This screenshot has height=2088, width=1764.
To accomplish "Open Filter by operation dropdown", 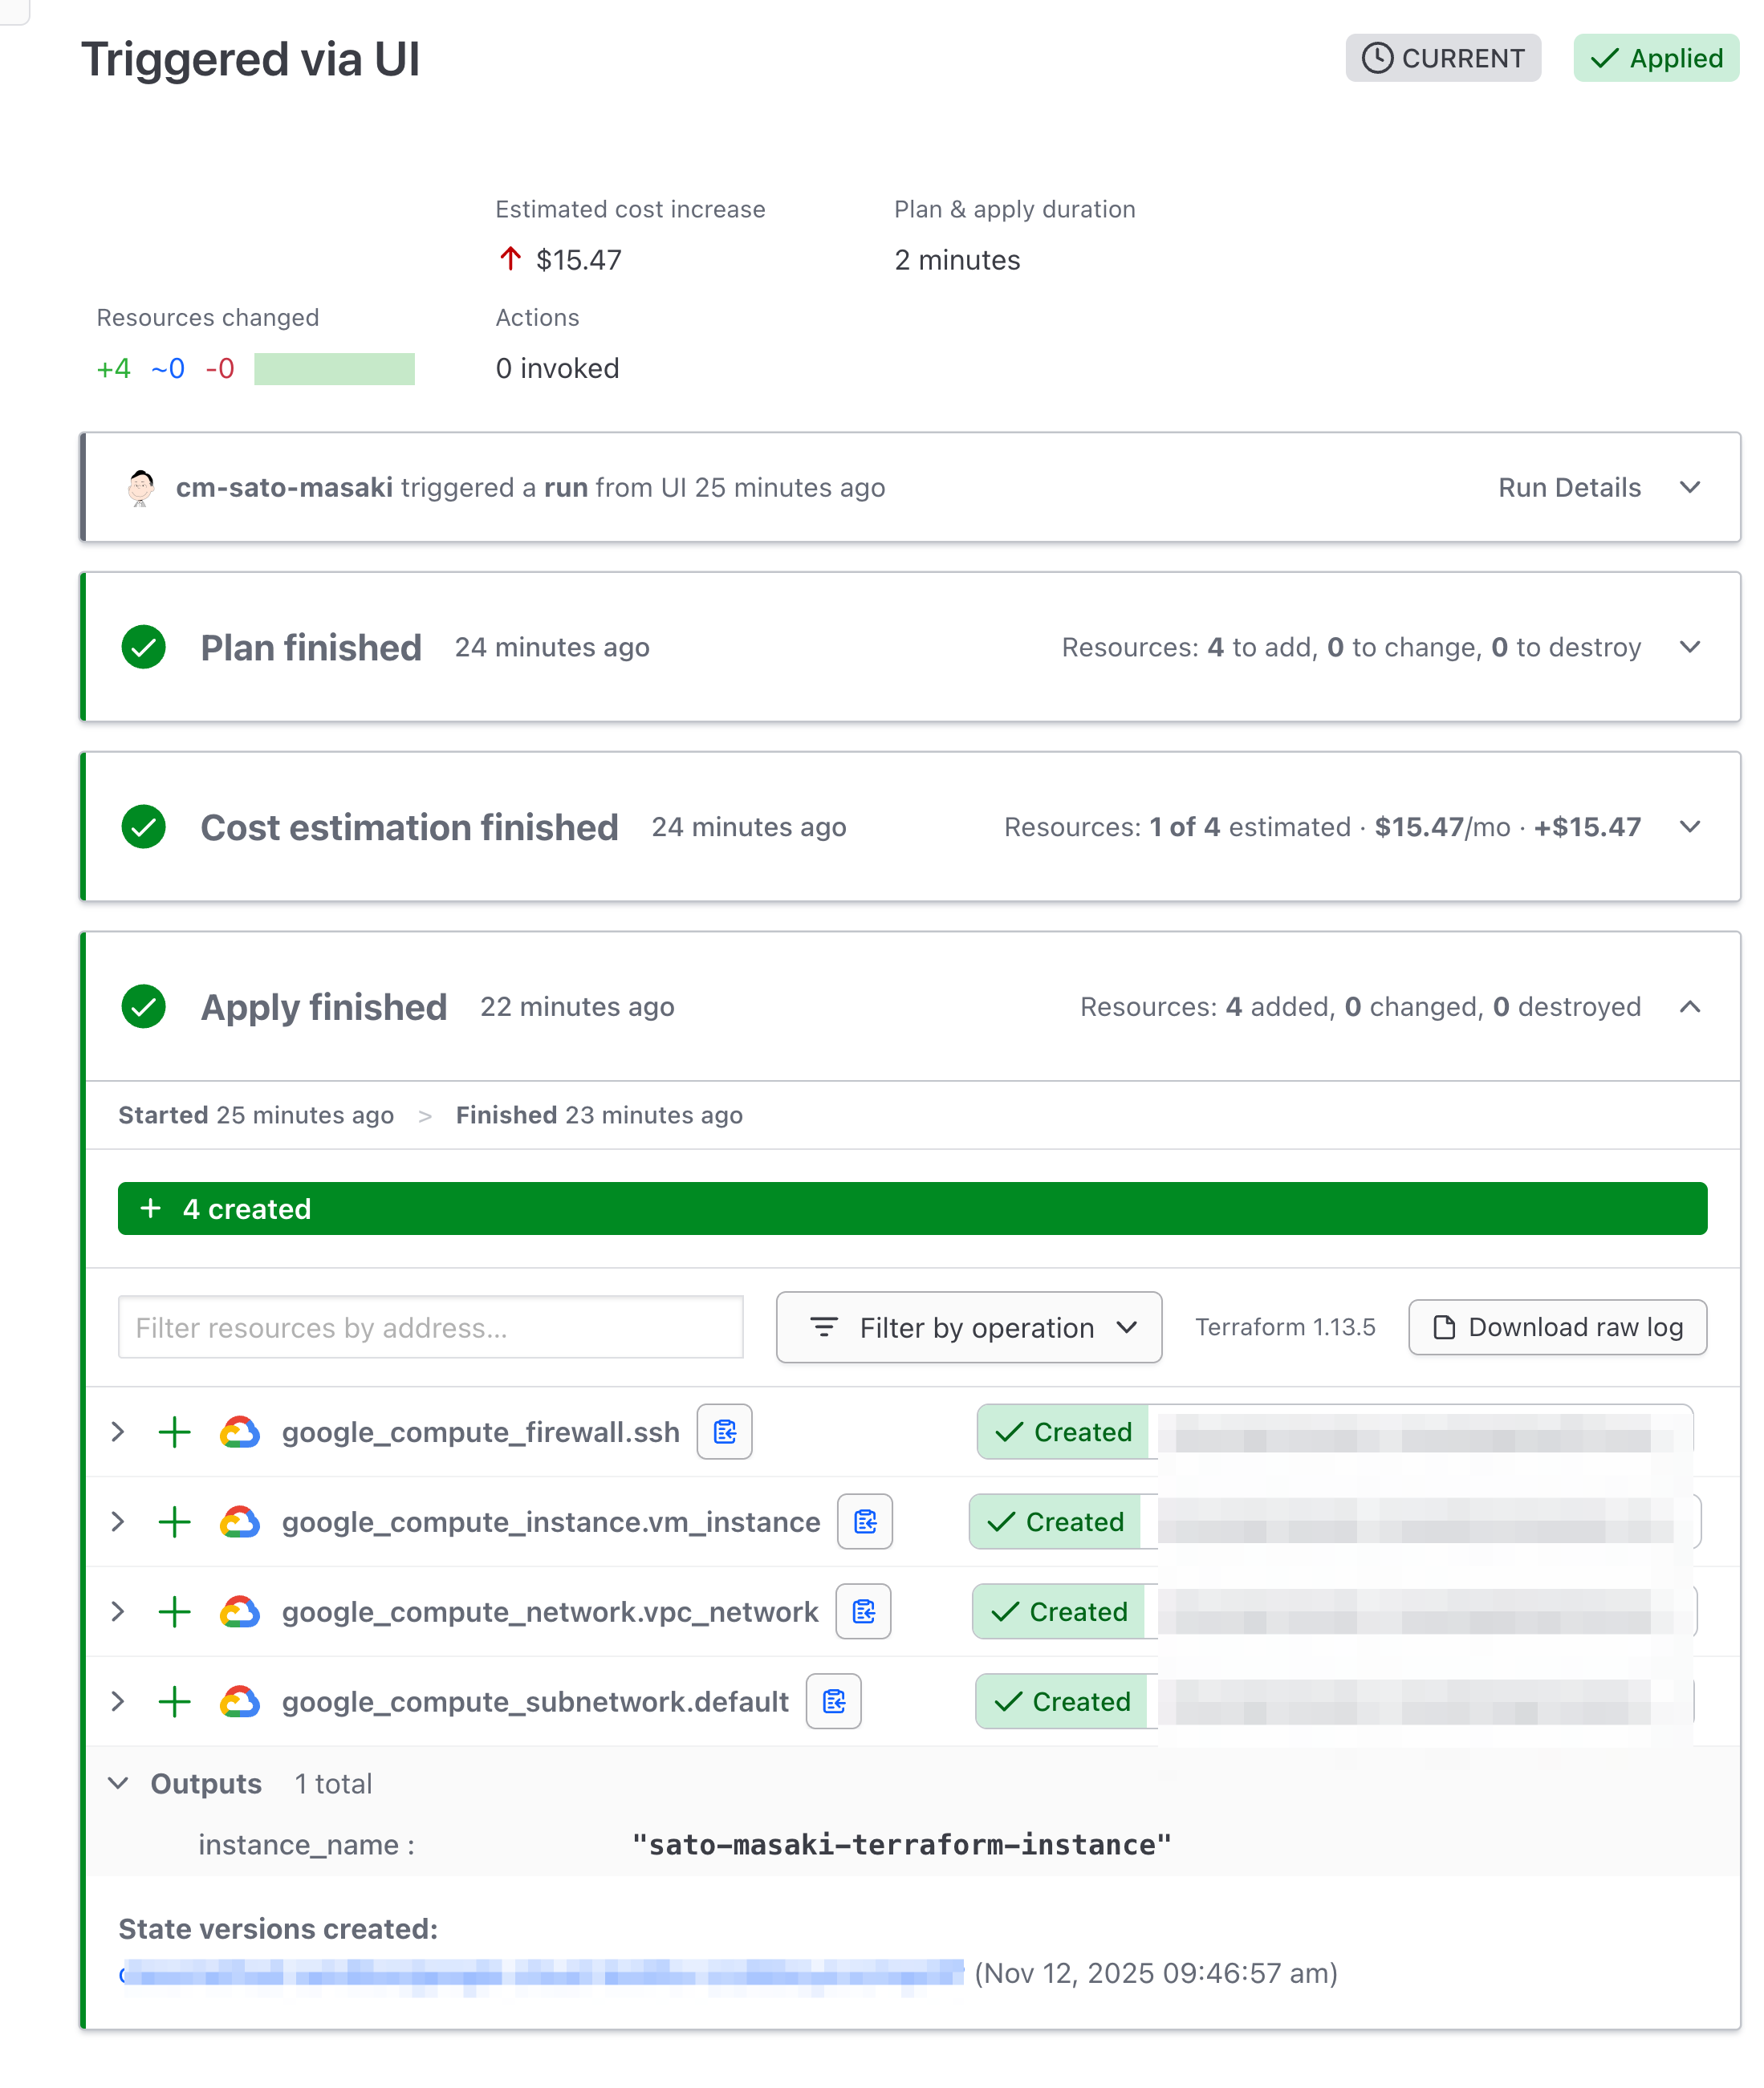I will (x=968, y=1328).
